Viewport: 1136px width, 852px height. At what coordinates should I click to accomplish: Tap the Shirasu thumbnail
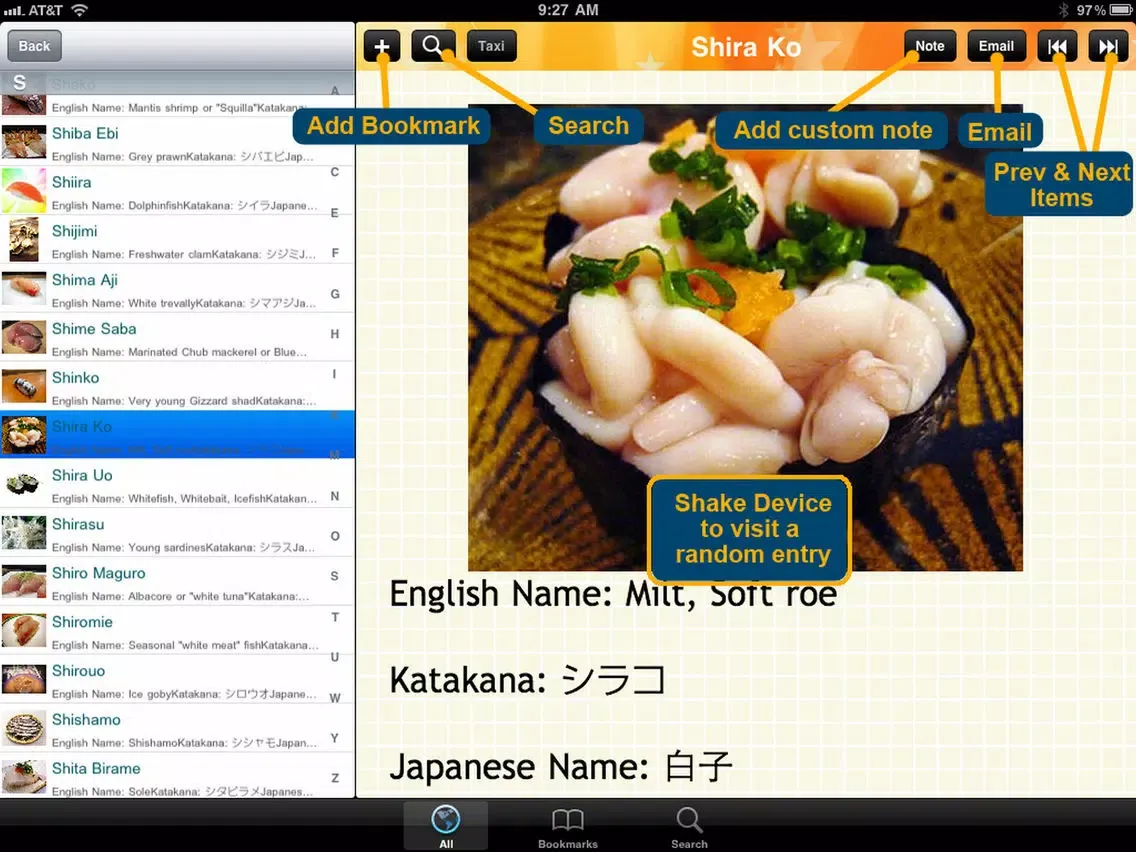[x=24, y=532]
